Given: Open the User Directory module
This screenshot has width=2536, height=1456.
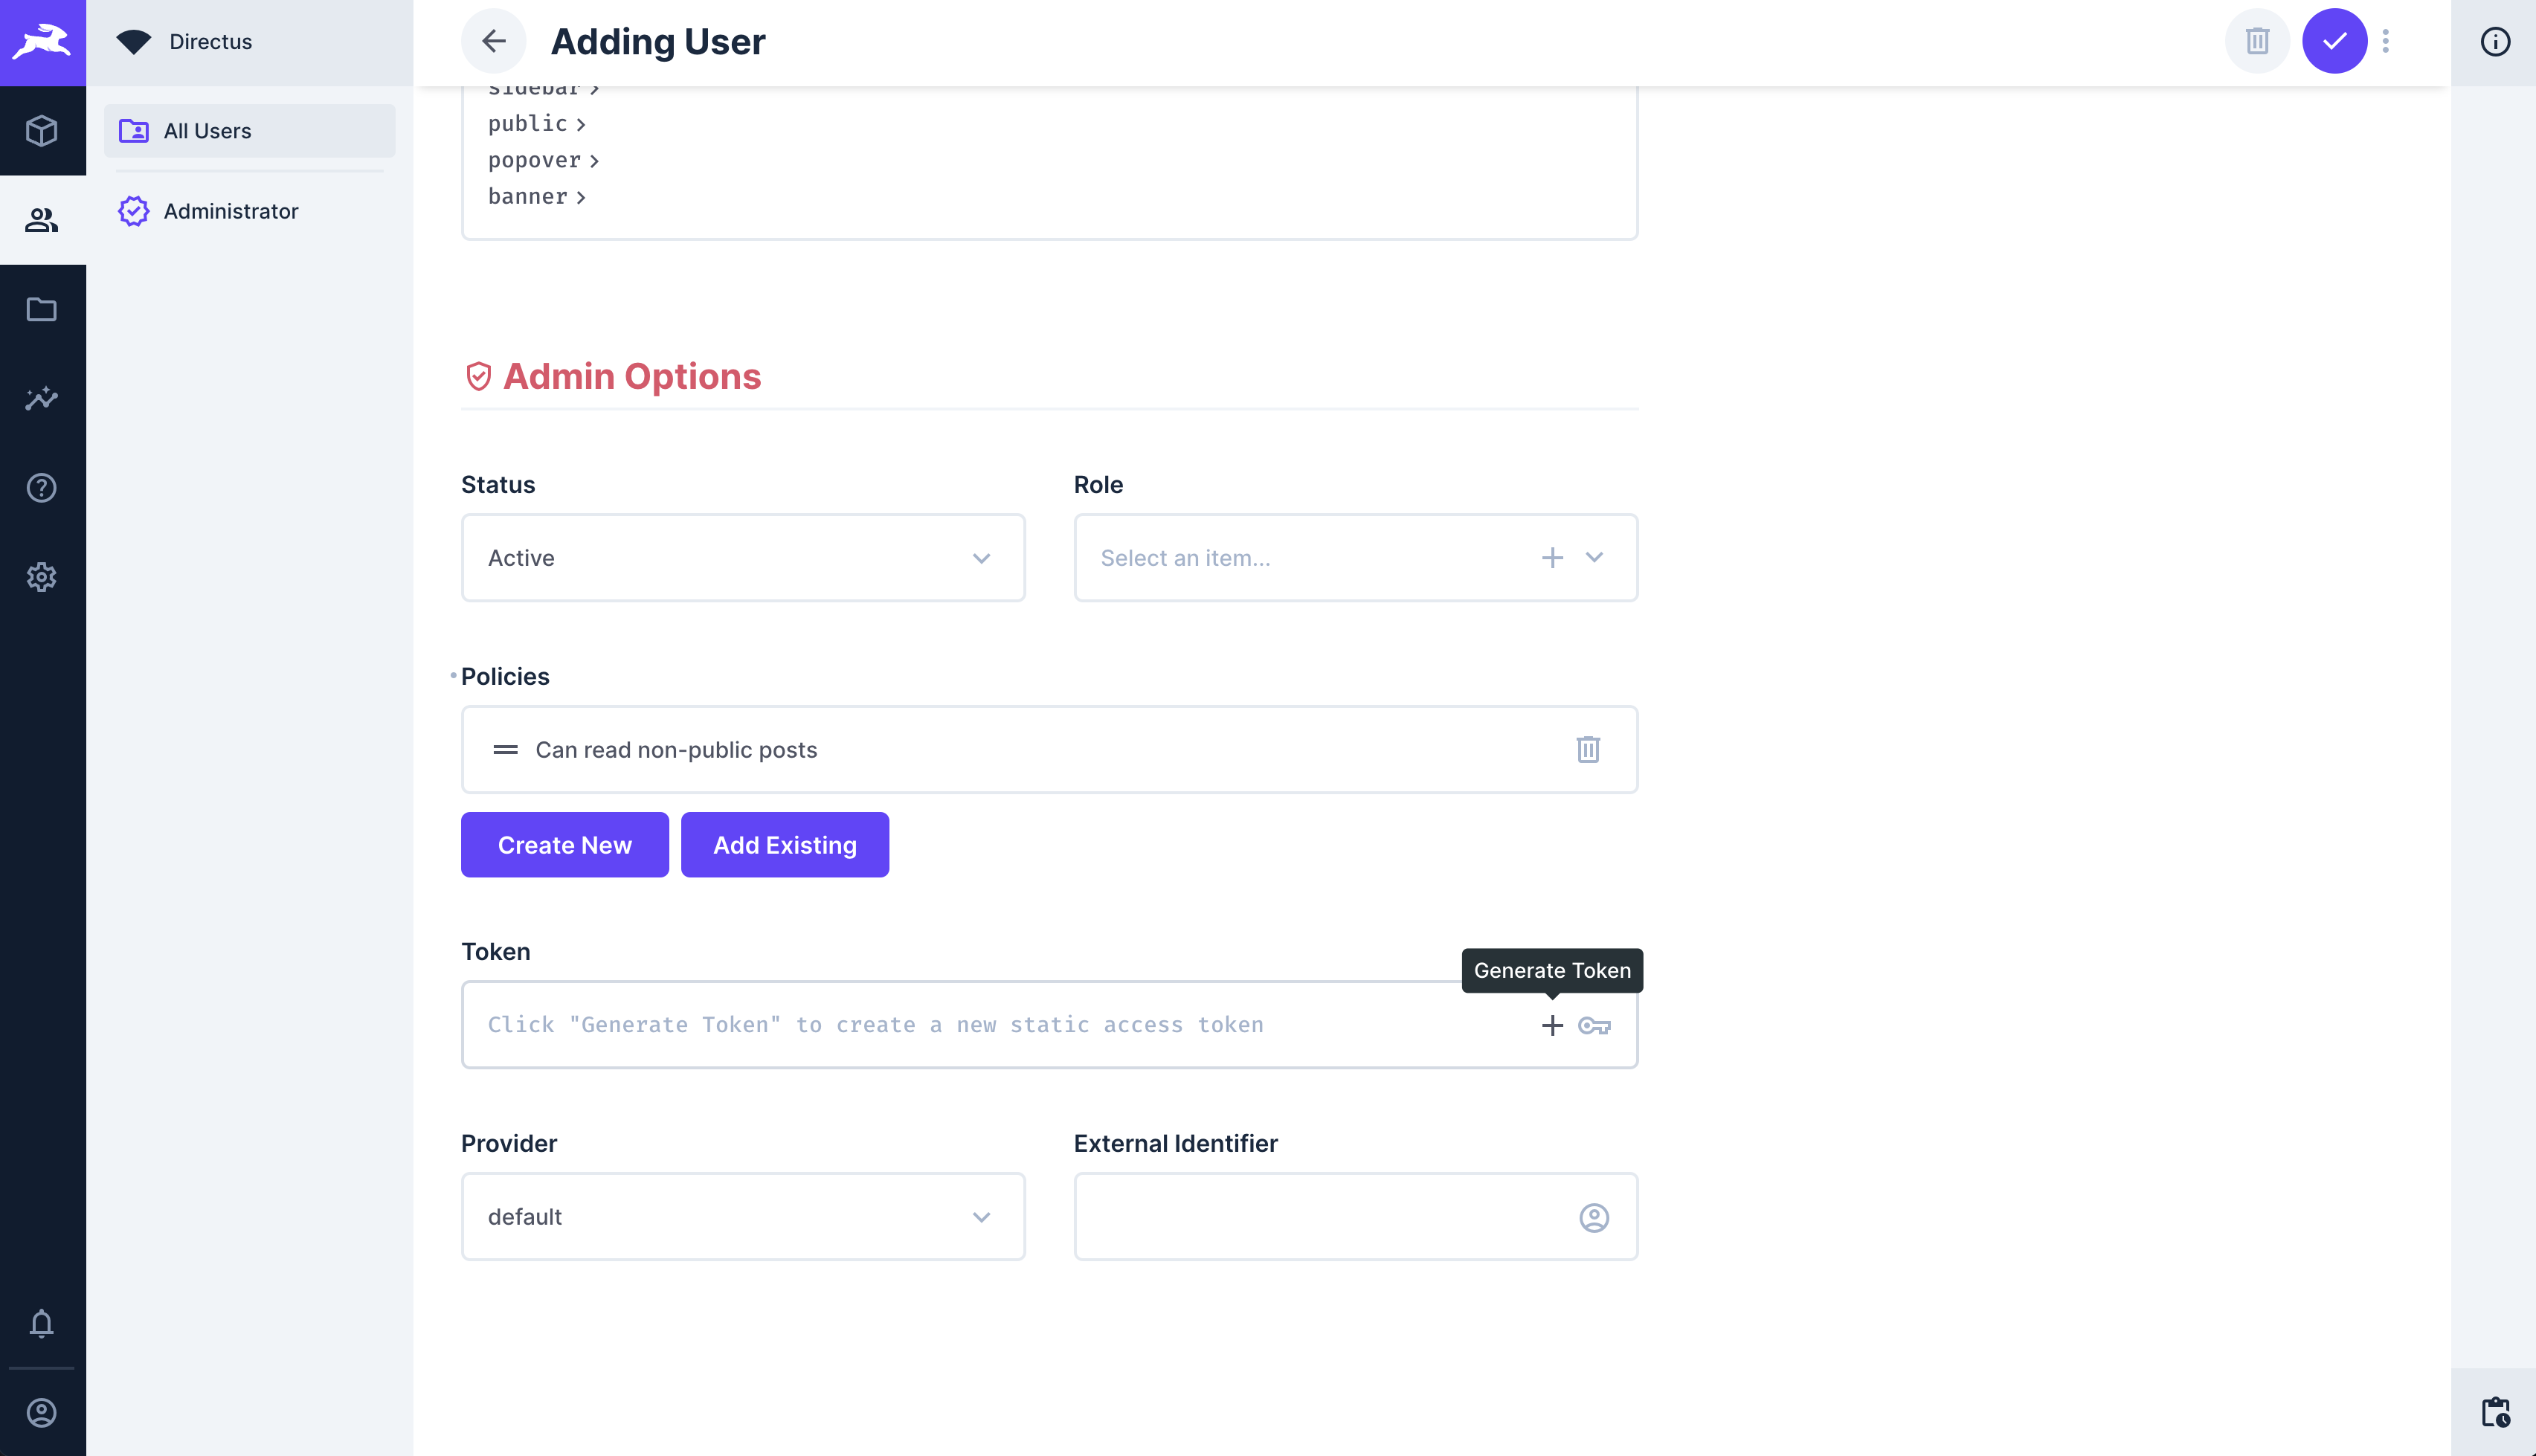Looking at the screenshot, I should click(42, 219).
